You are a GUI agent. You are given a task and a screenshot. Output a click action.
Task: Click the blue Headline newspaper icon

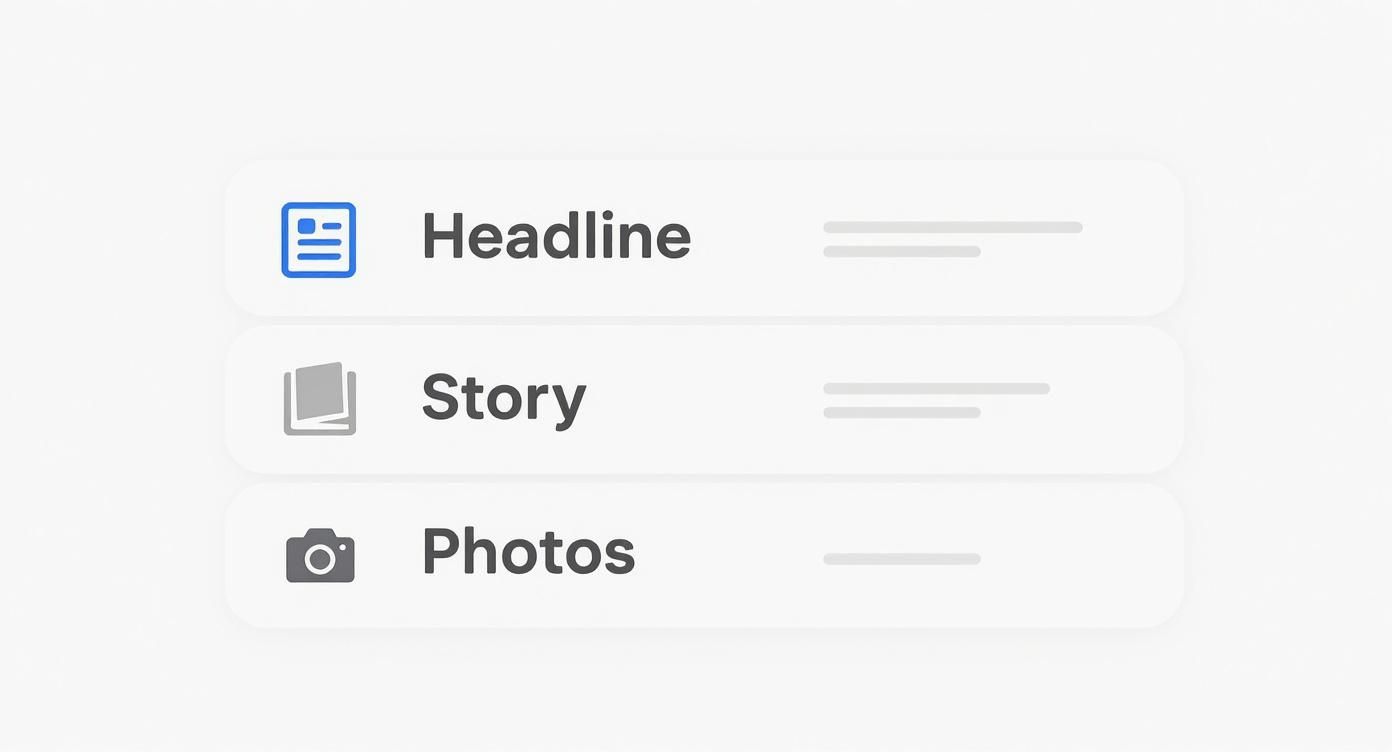click(318, 239)
